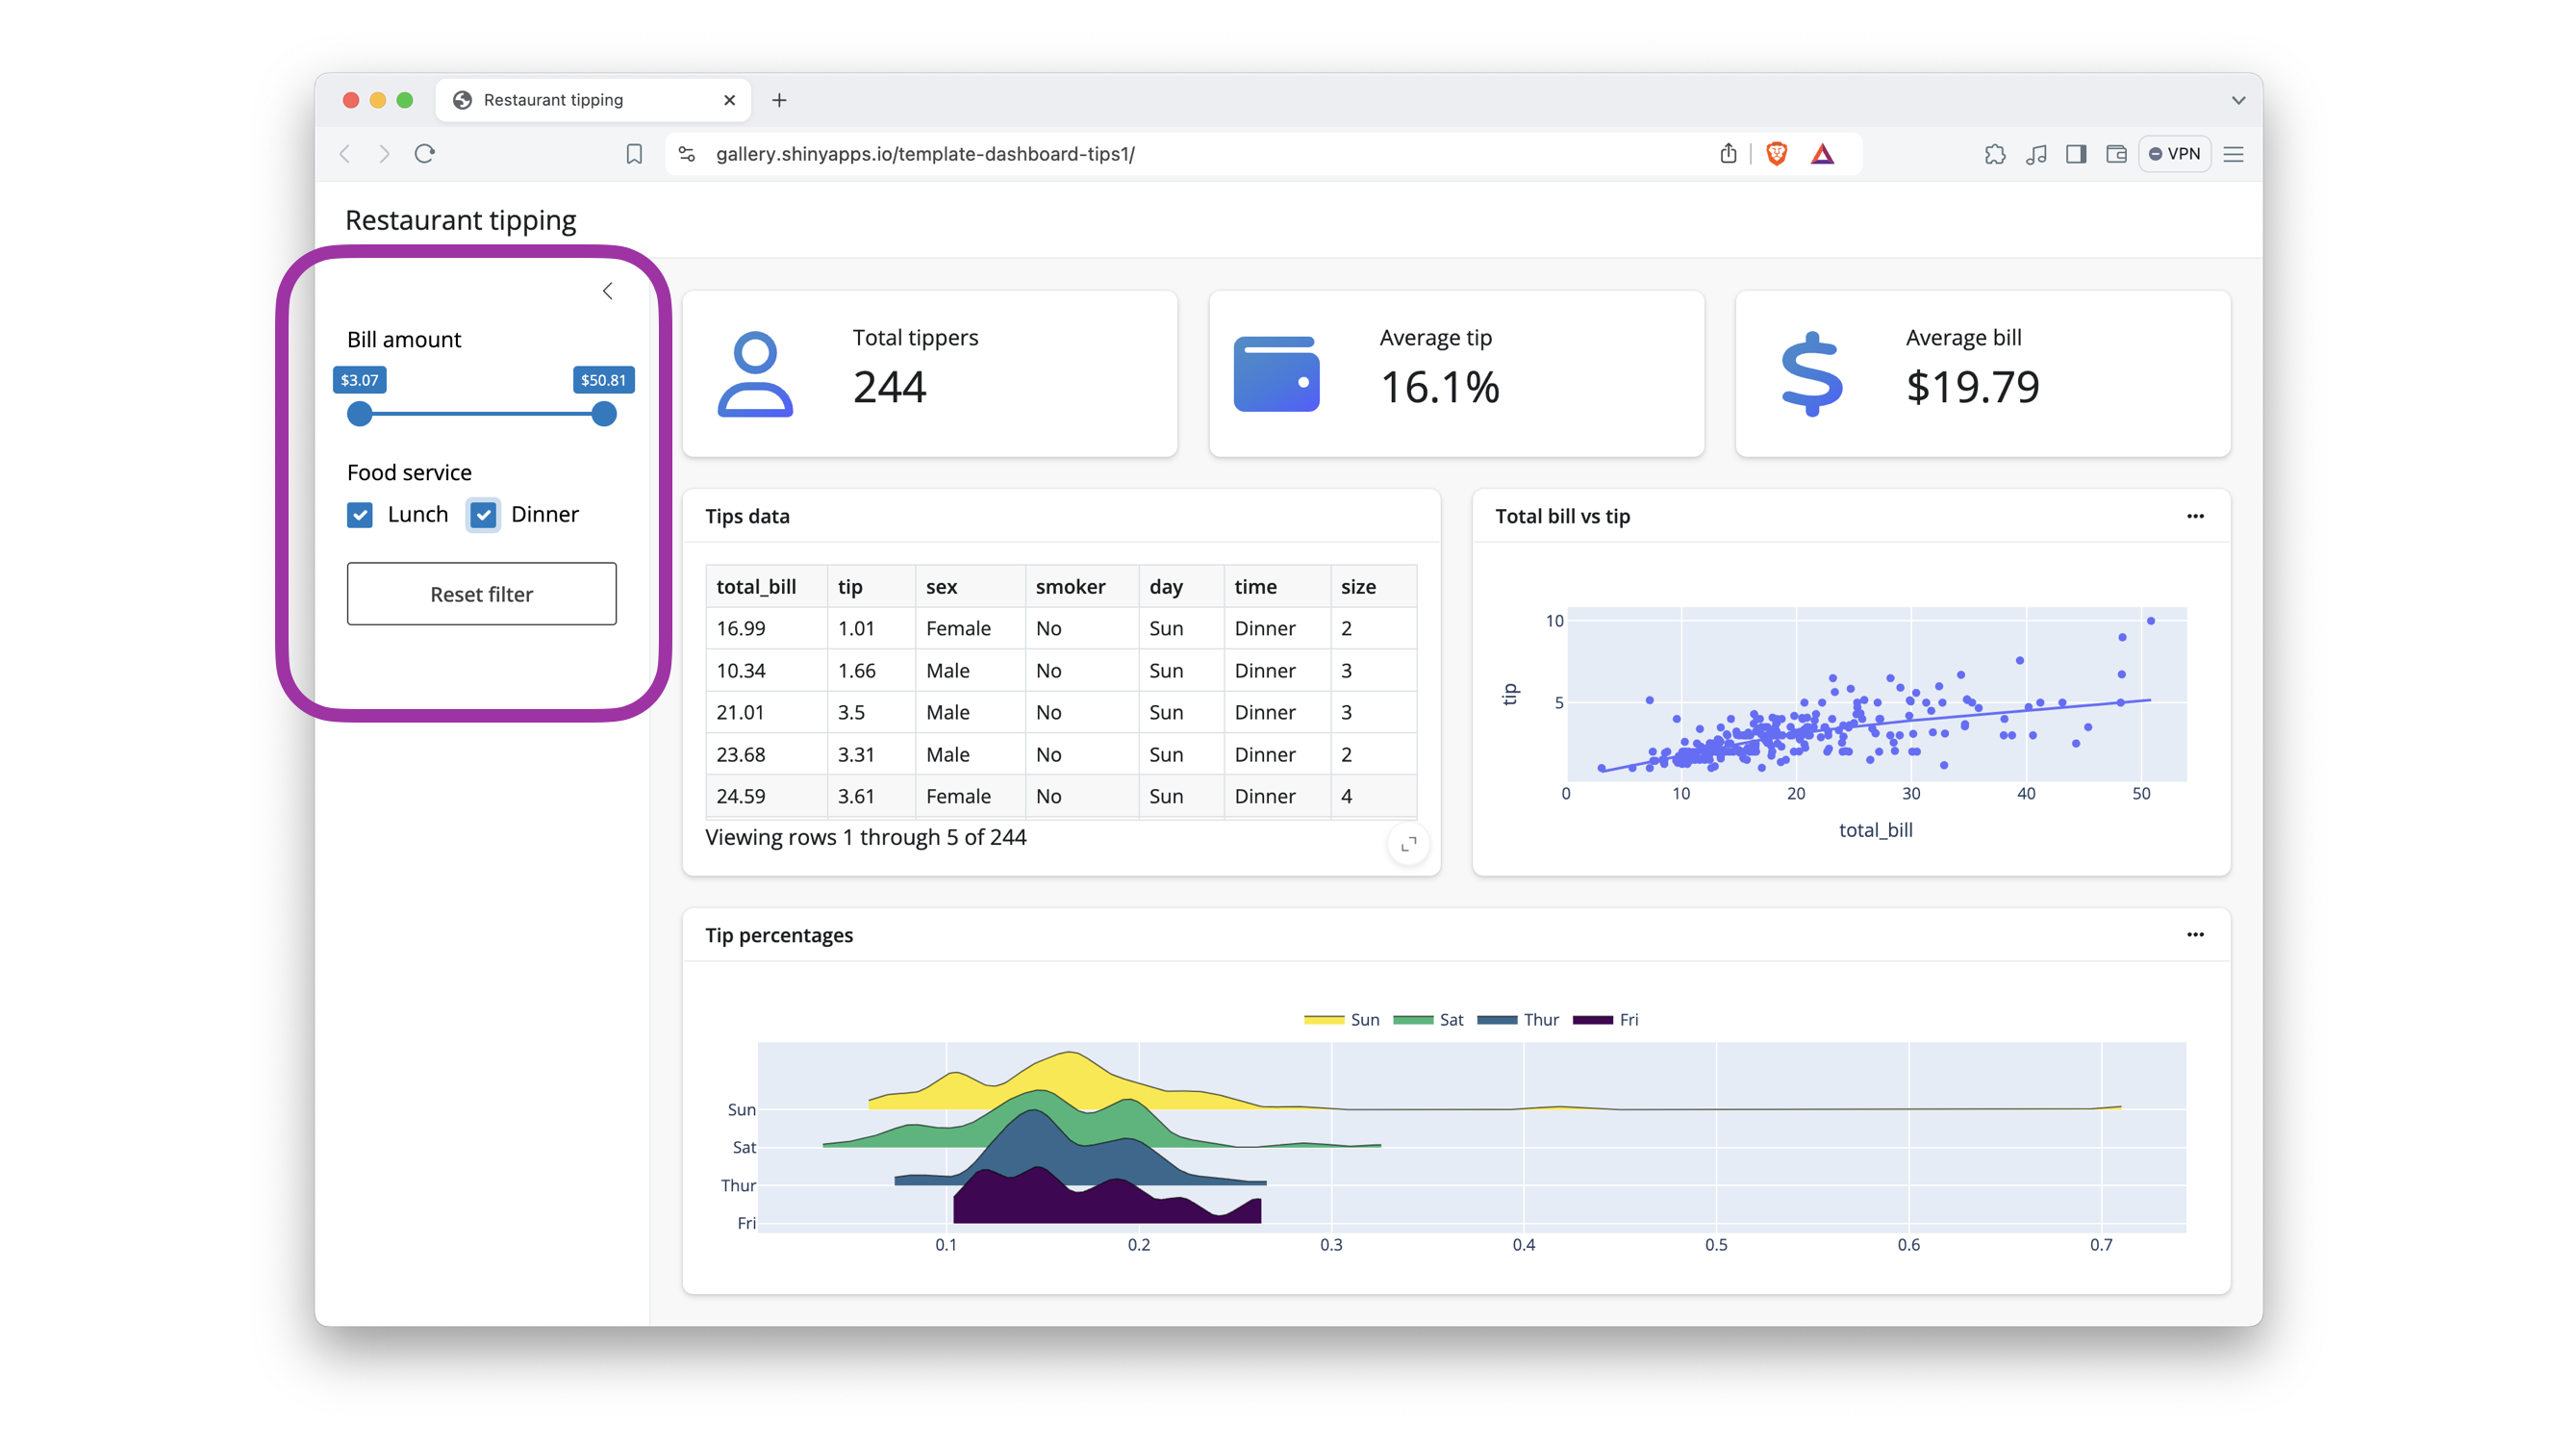Click the Brave Rewards triangle icon
2576x1449 pixels.
coord(1822,154)
